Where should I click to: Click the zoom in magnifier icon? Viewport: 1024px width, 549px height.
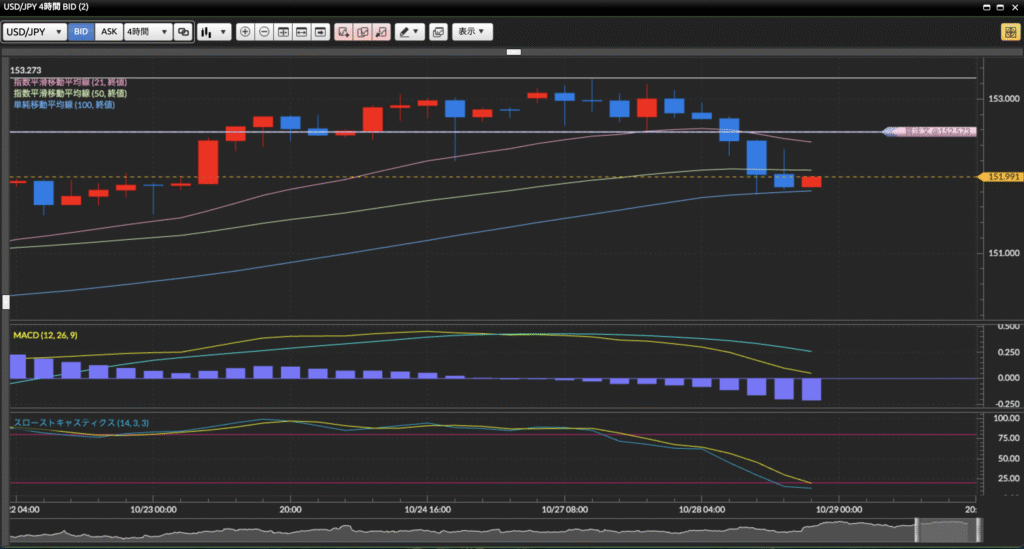point(245,32)
